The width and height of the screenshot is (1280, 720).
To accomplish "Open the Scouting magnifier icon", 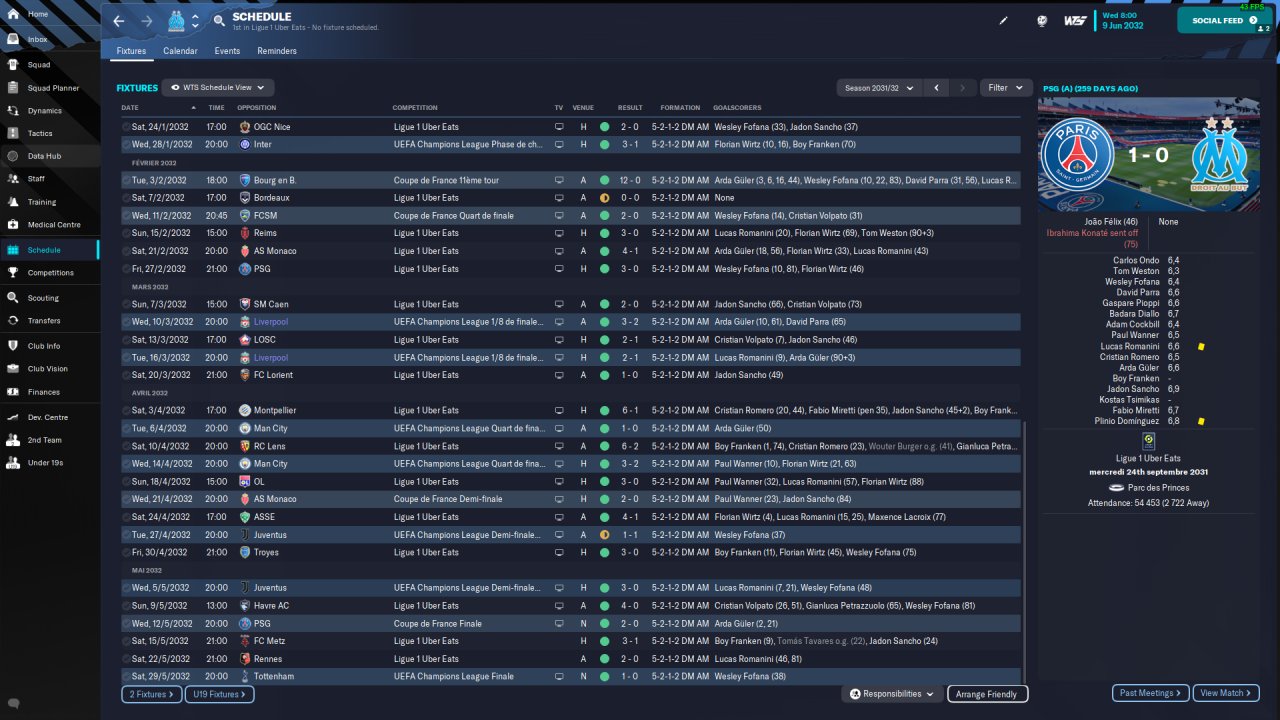I will (13, 298).
